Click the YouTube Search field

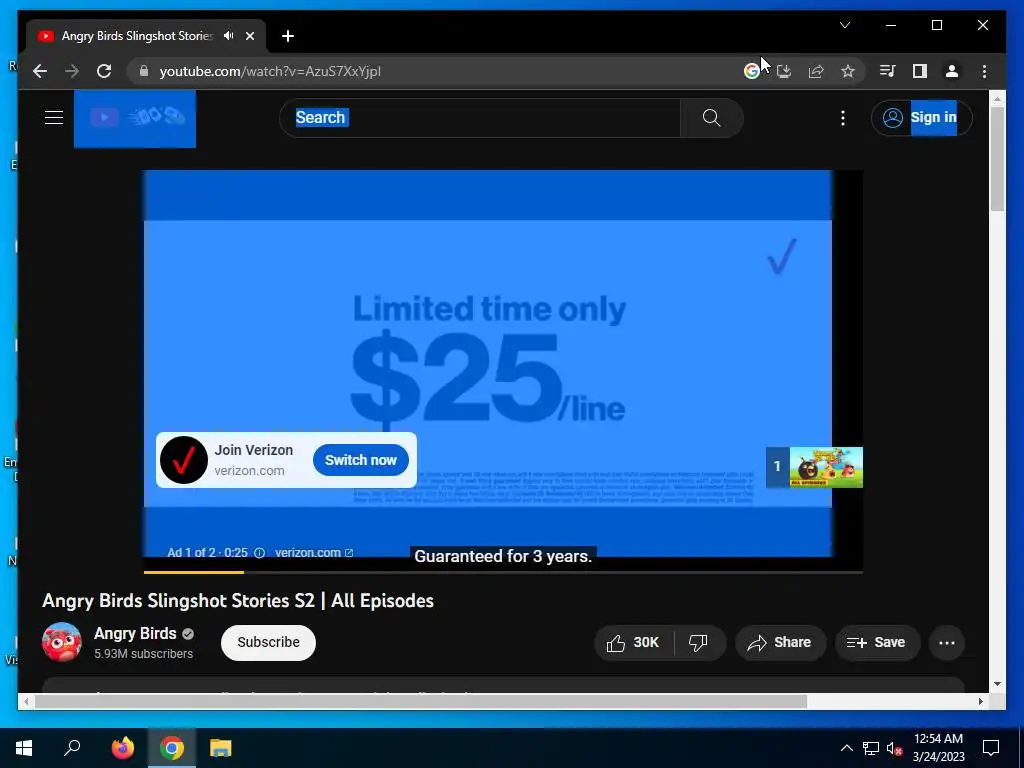click(x=480, y=118)
